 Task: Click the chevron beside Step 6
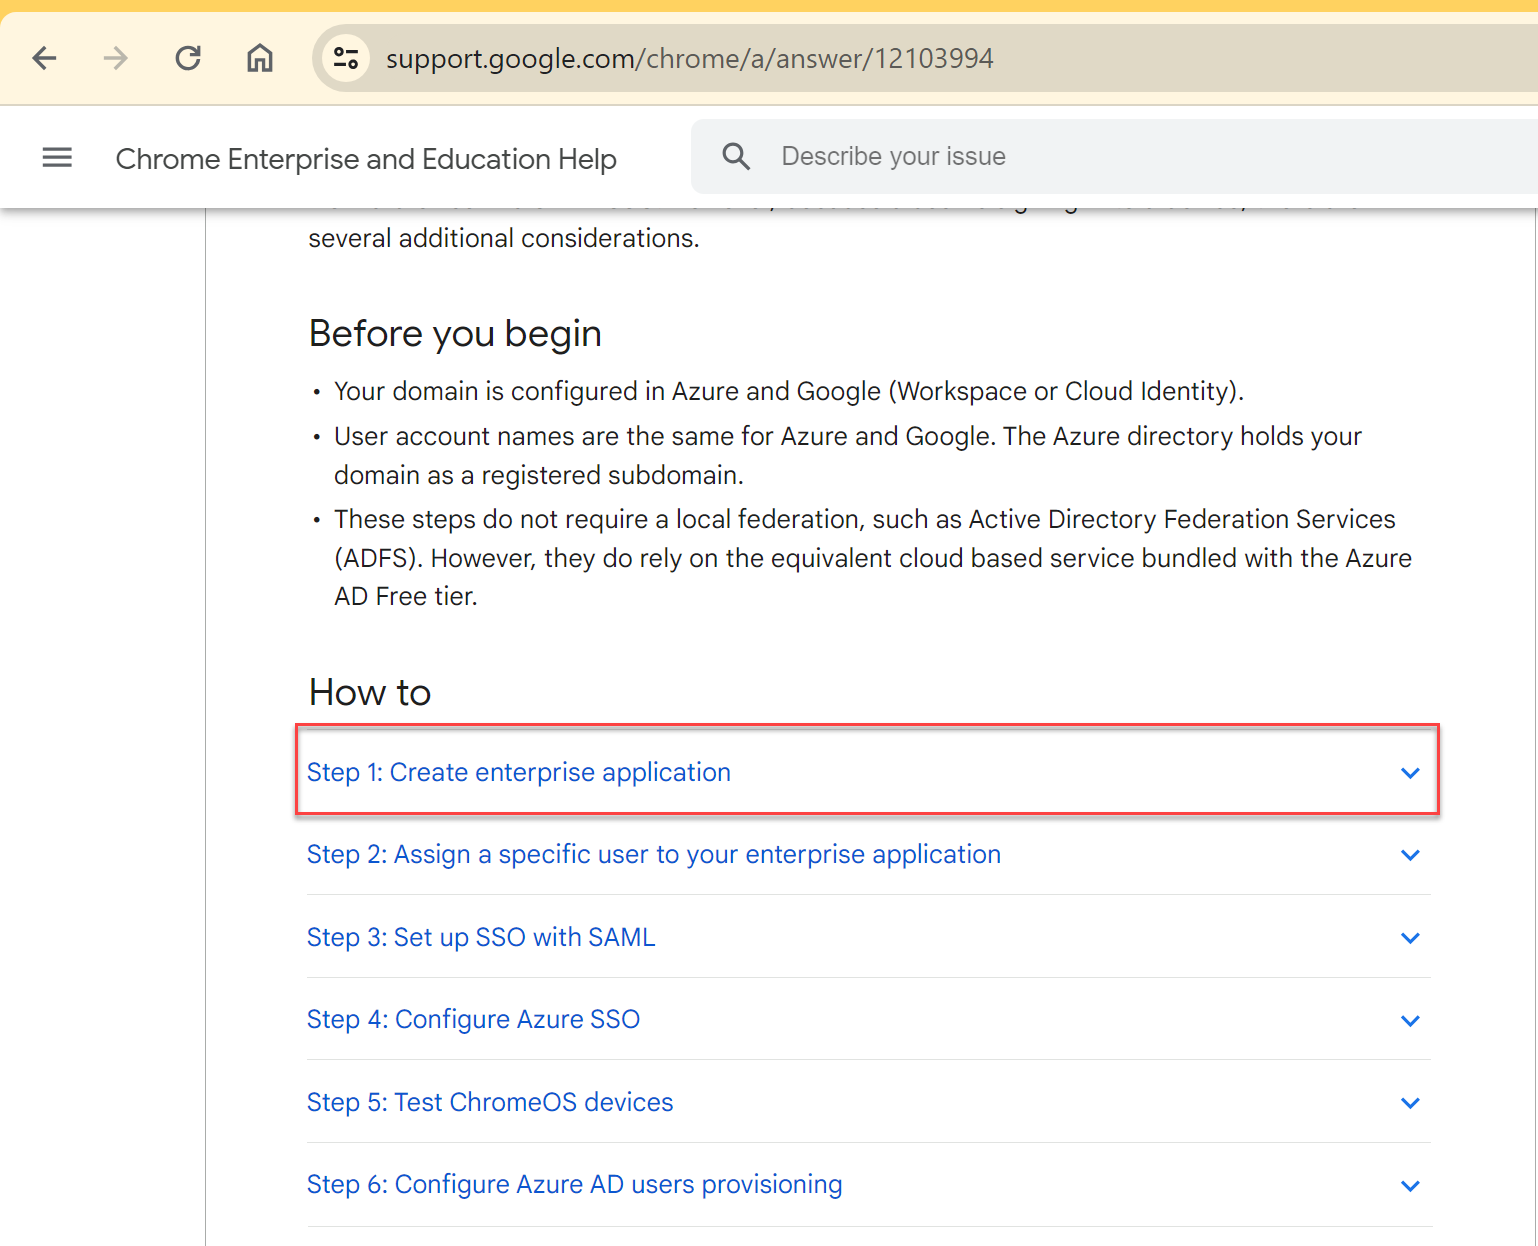pos(1410,1186)
